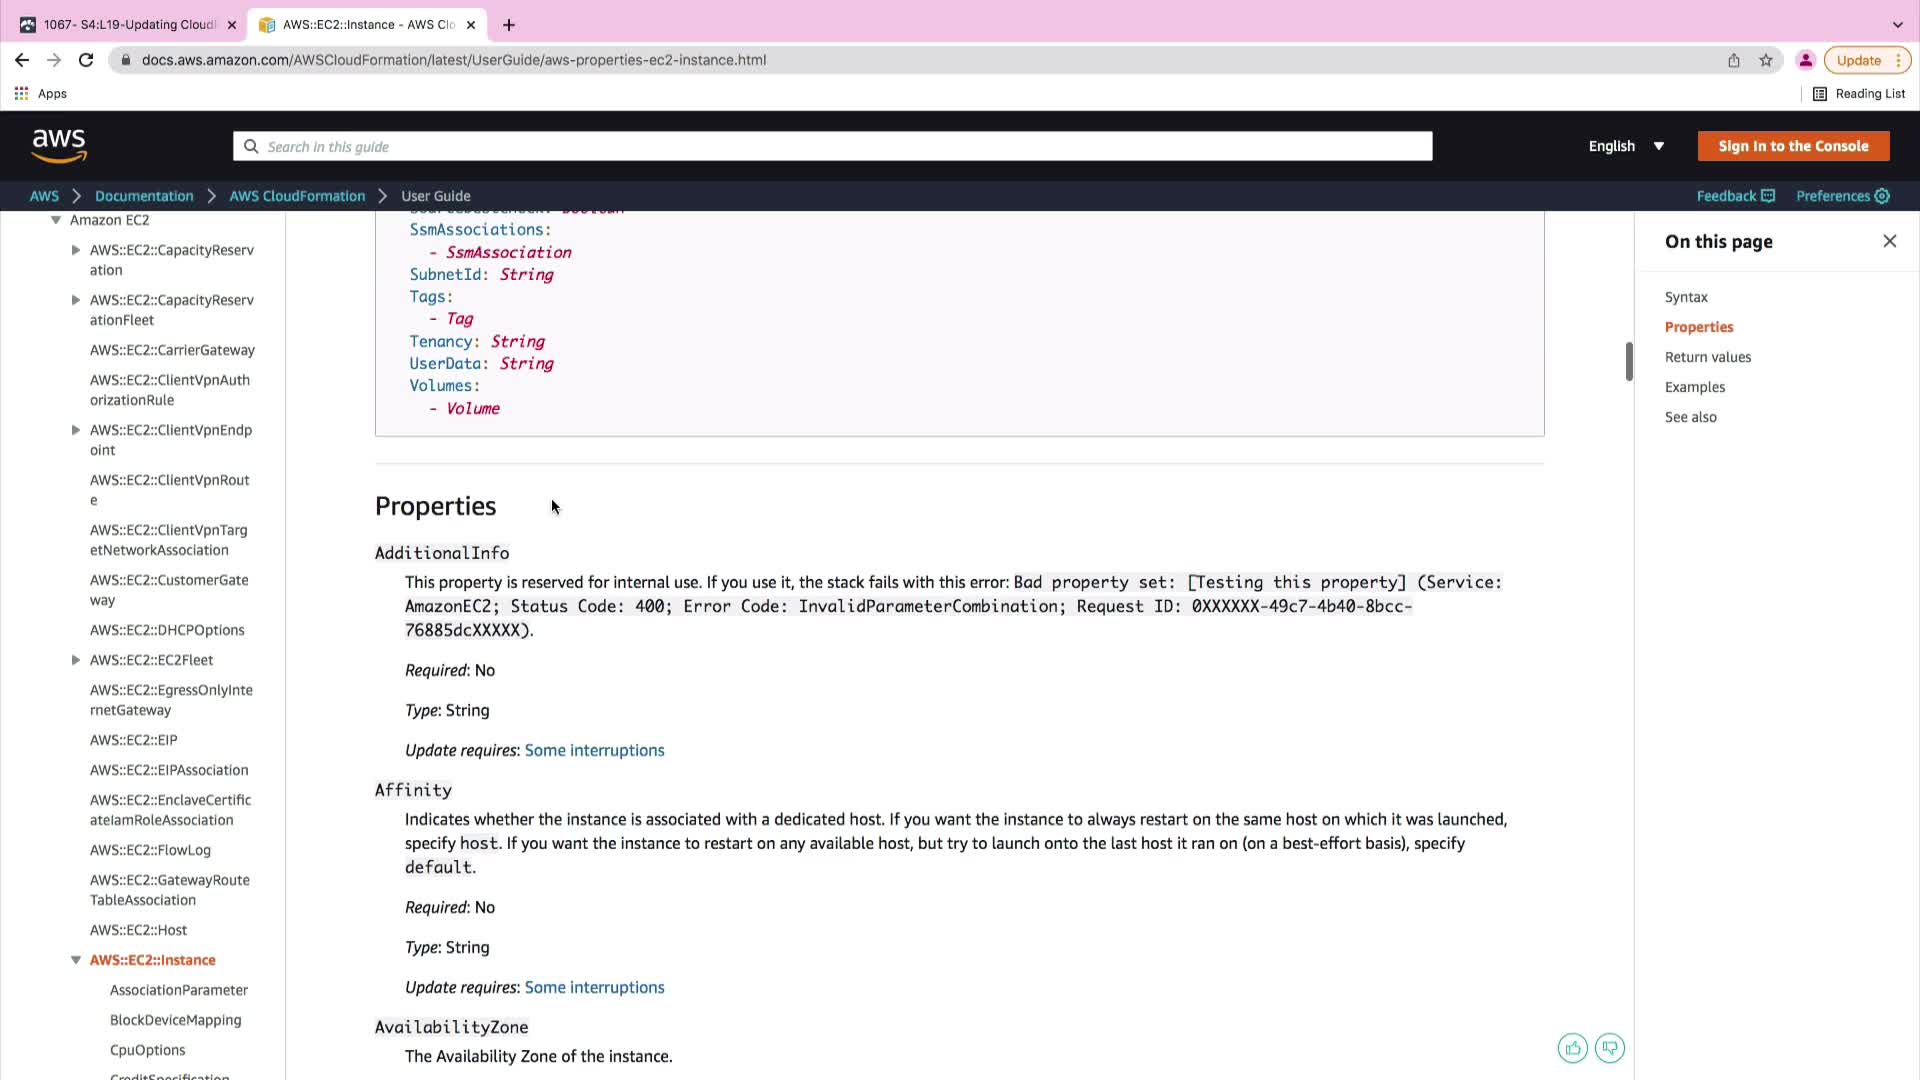Switch to the 1067- S4:L19 tab
This screenshot has height=1080, width=1920.
130,25
